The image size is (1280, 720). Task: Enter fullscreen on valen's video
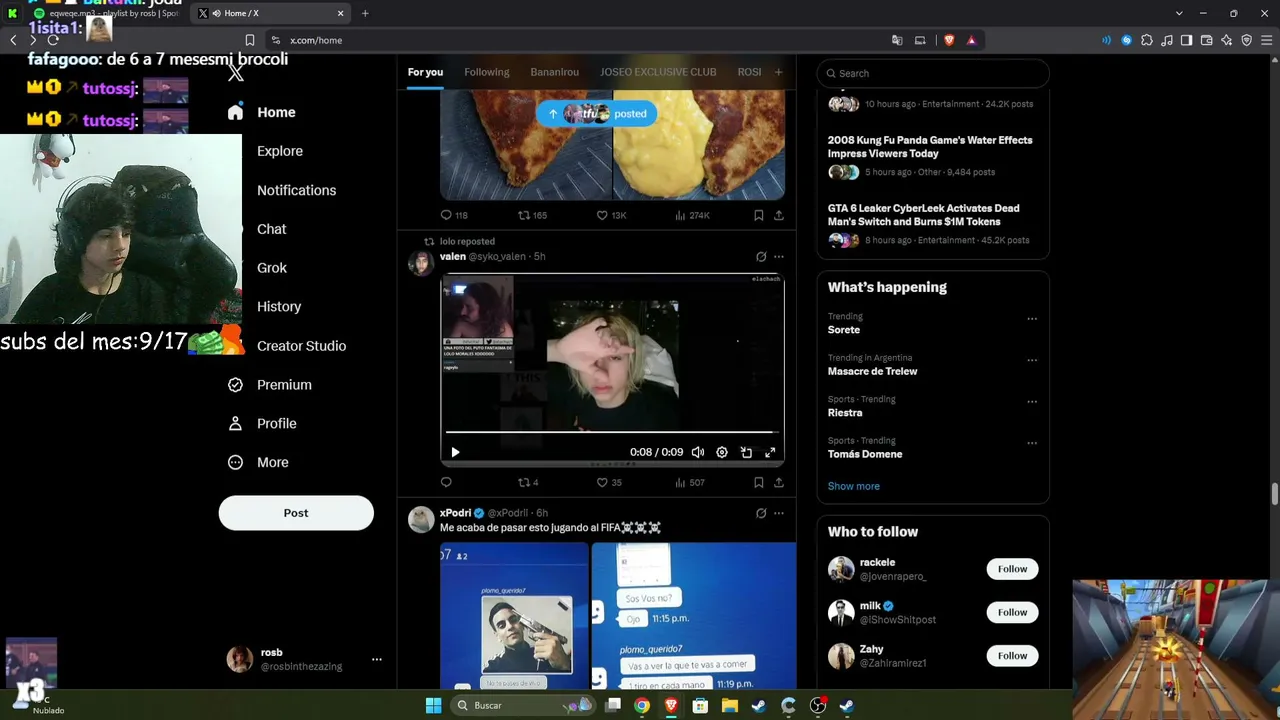tap(770, 452)
